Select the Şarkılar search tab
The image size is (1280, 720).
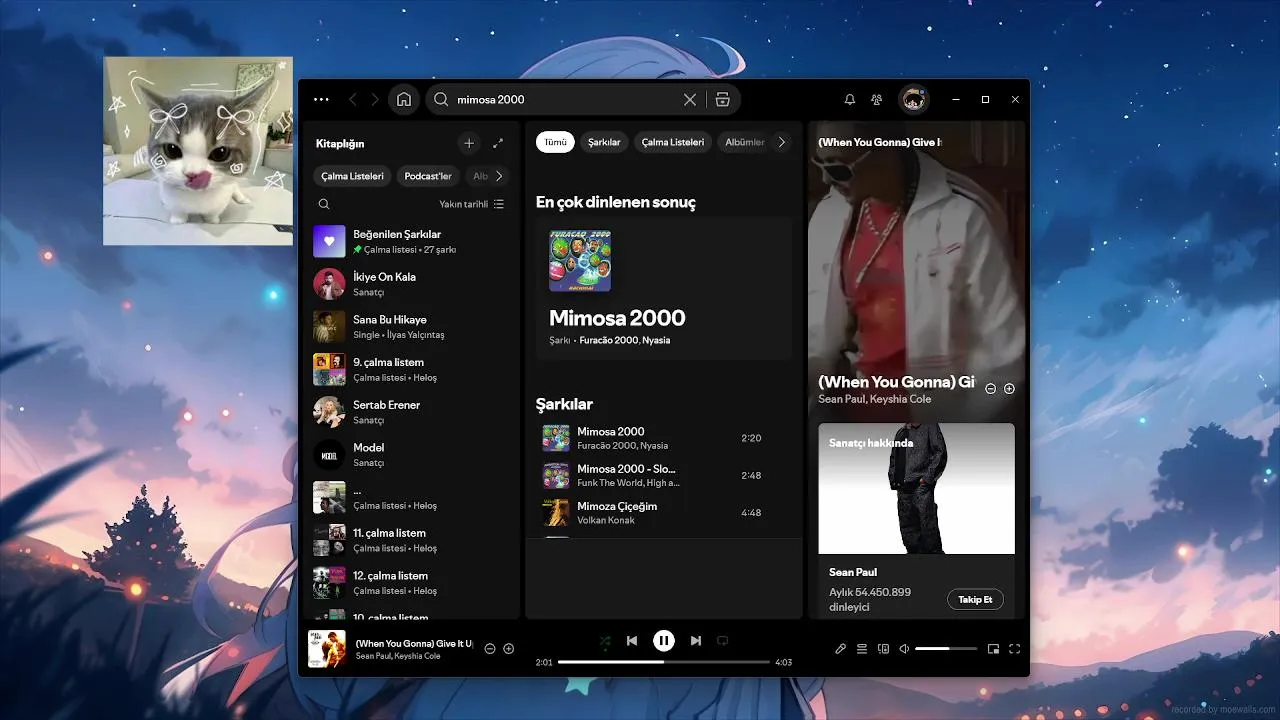coord(604,142)
